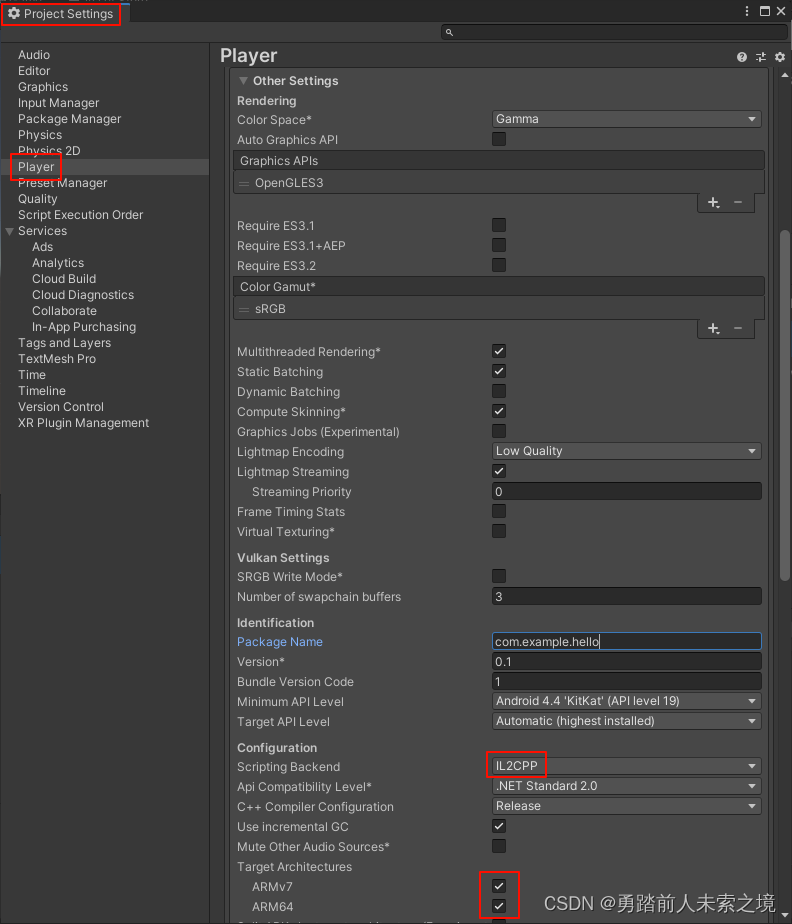Open the Color Space dropdown

626,118
